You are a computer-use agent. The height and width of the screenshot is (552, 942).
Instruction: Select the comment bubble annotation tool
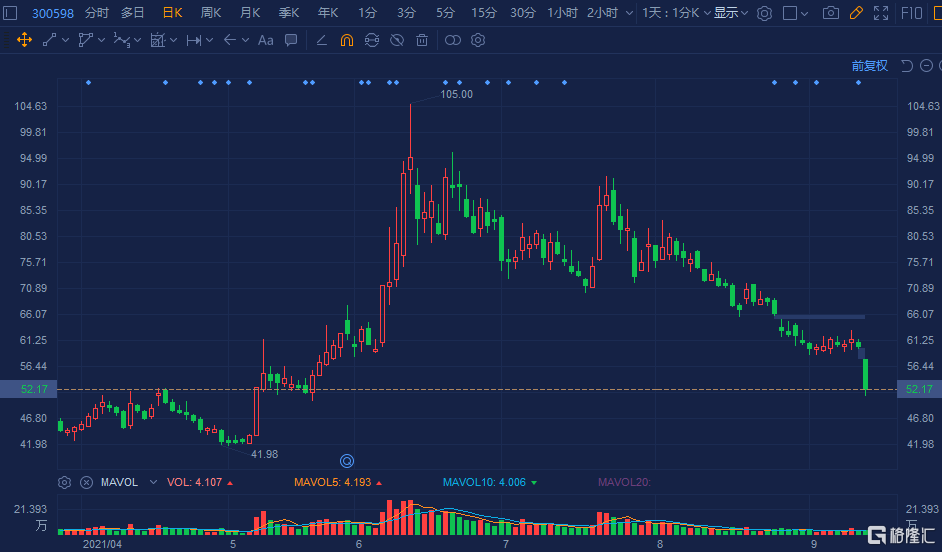click(291, 40)
